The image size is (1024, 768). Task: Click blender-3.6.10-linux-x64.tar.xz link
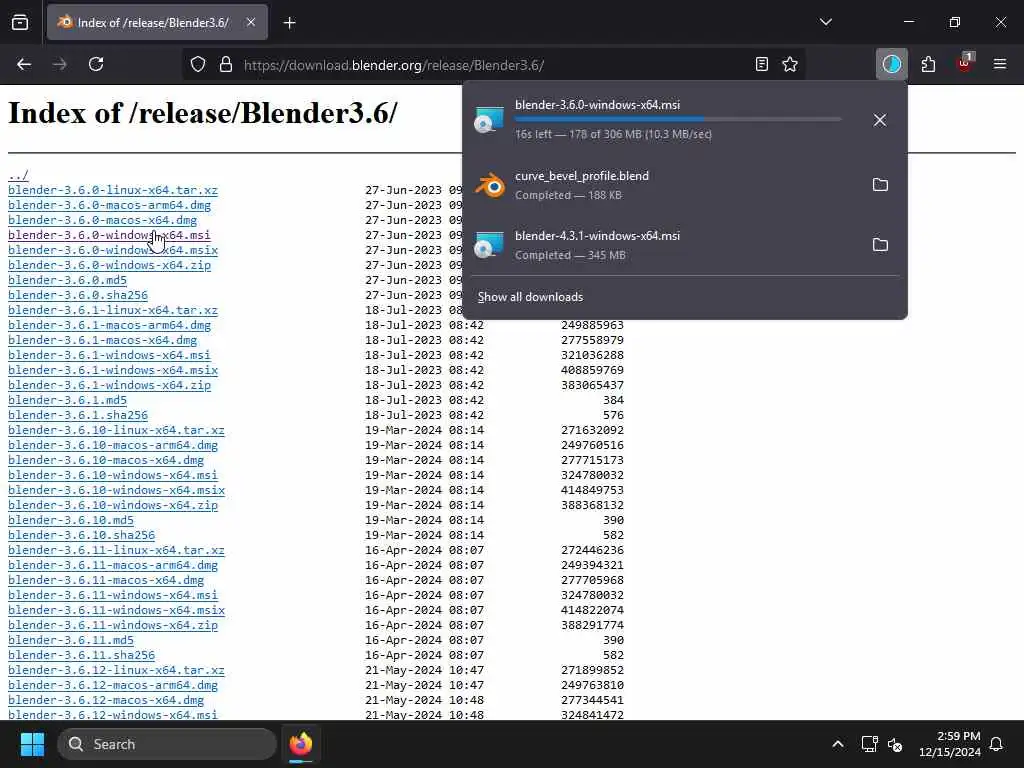point(116,430)
